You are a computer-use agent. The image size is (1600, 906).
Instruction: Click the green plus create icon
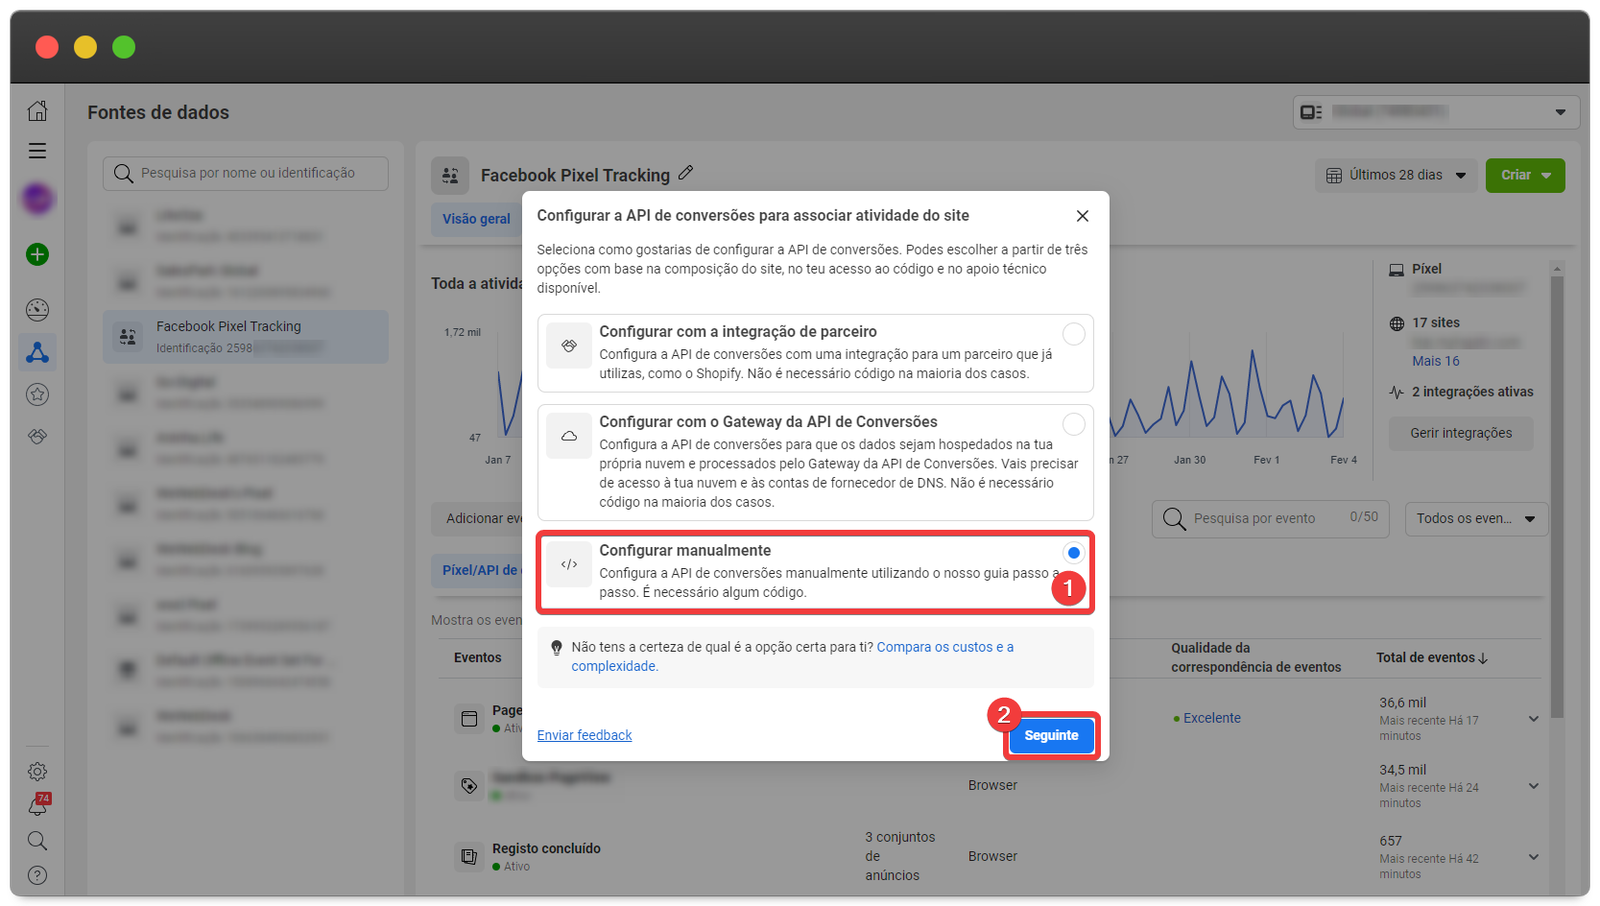(37, 255)
